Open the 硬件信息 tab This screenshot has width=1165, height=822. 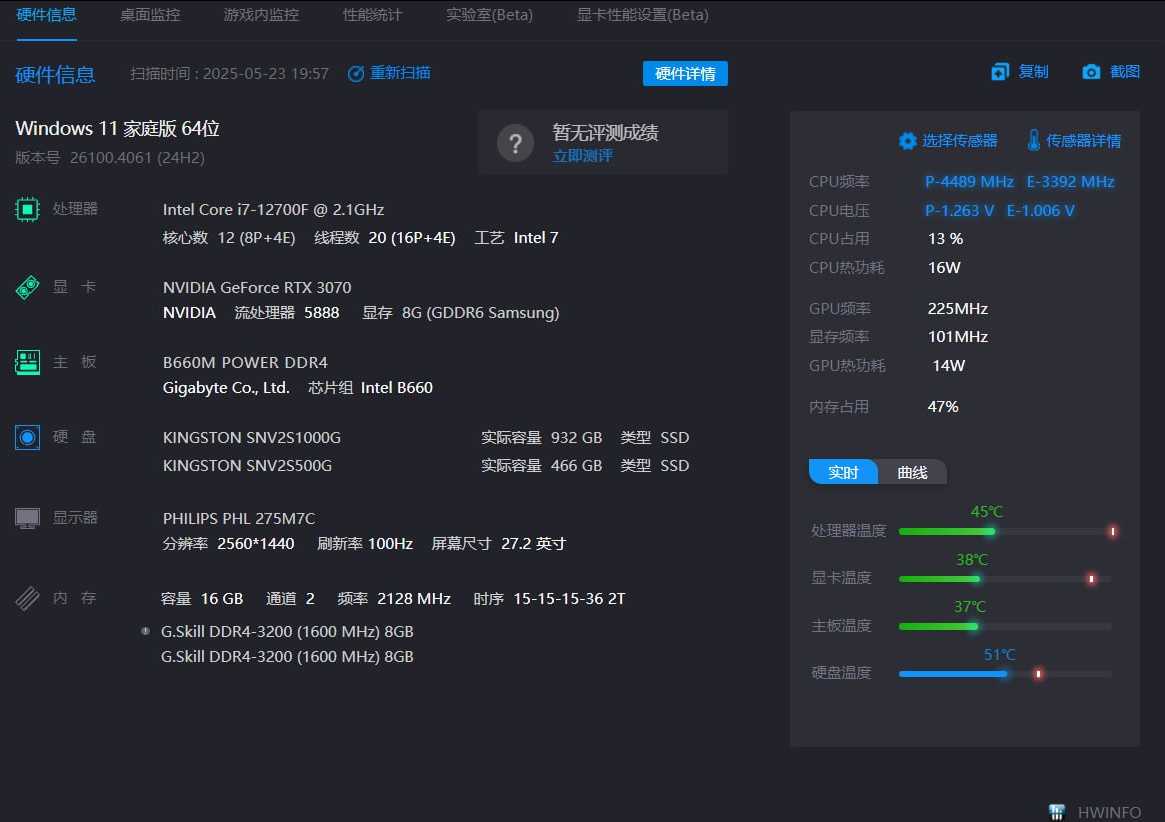(x=46, y=15)
